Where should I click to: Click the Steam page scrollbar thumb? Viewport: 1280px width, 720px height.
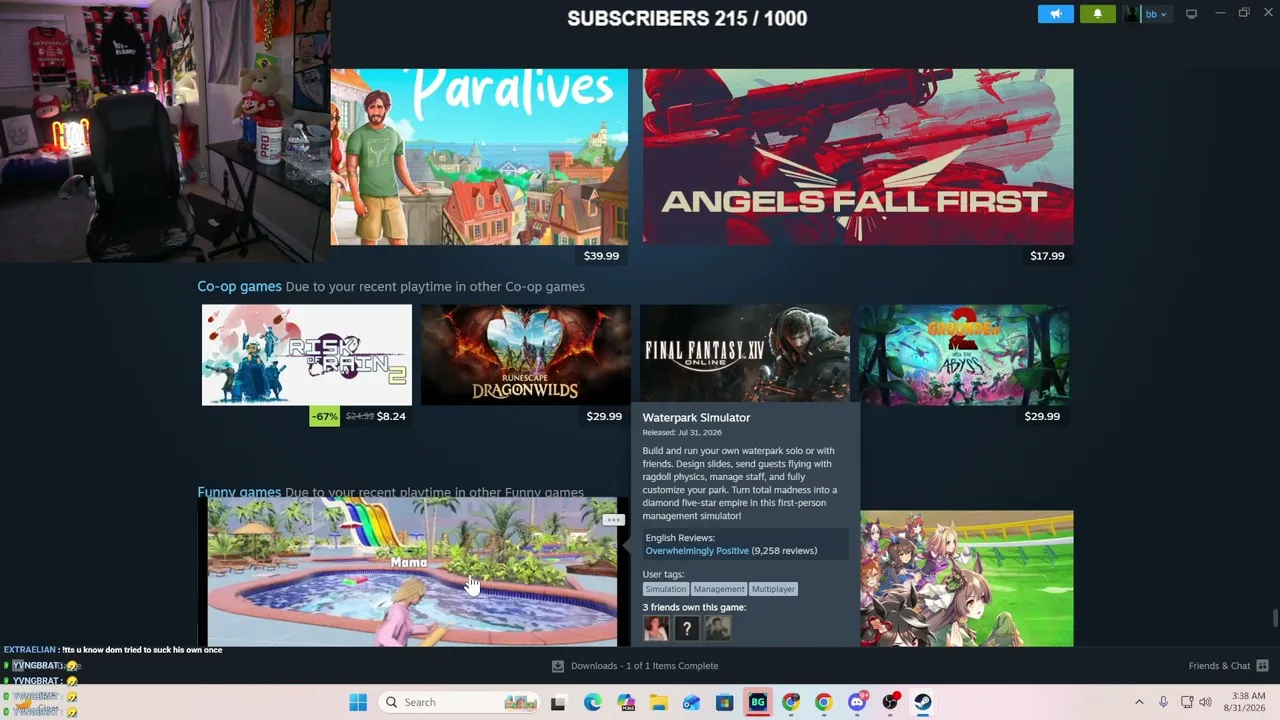[1275, 618]
